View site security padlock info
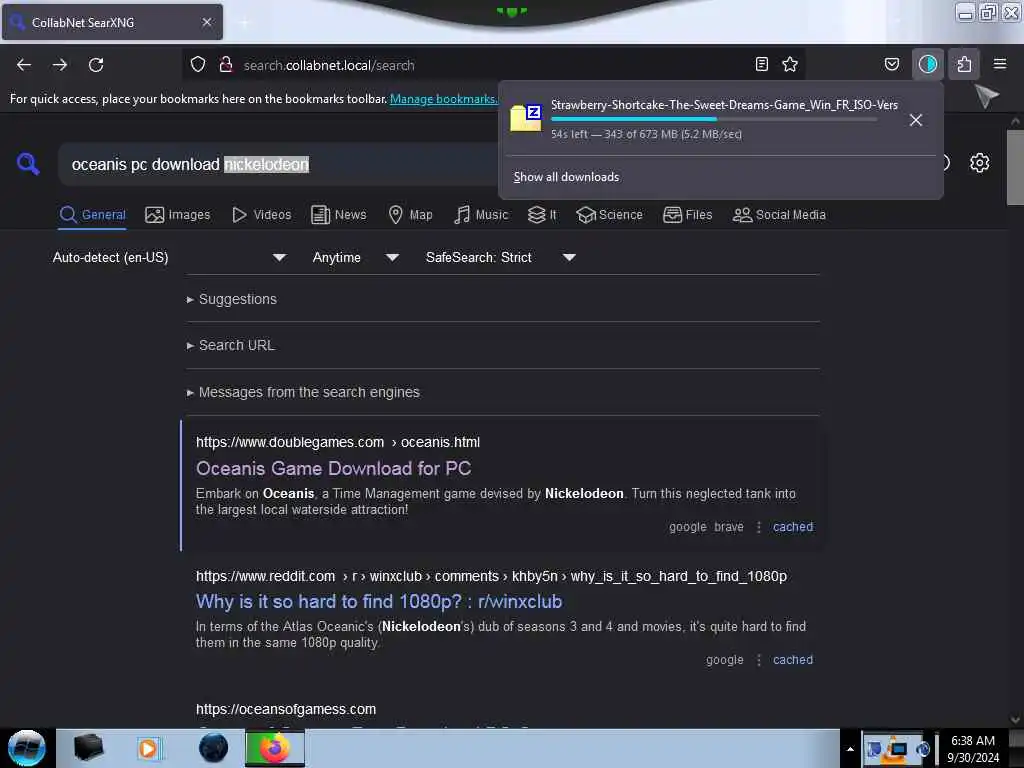 pyautogui.click(x=226, y=65)
